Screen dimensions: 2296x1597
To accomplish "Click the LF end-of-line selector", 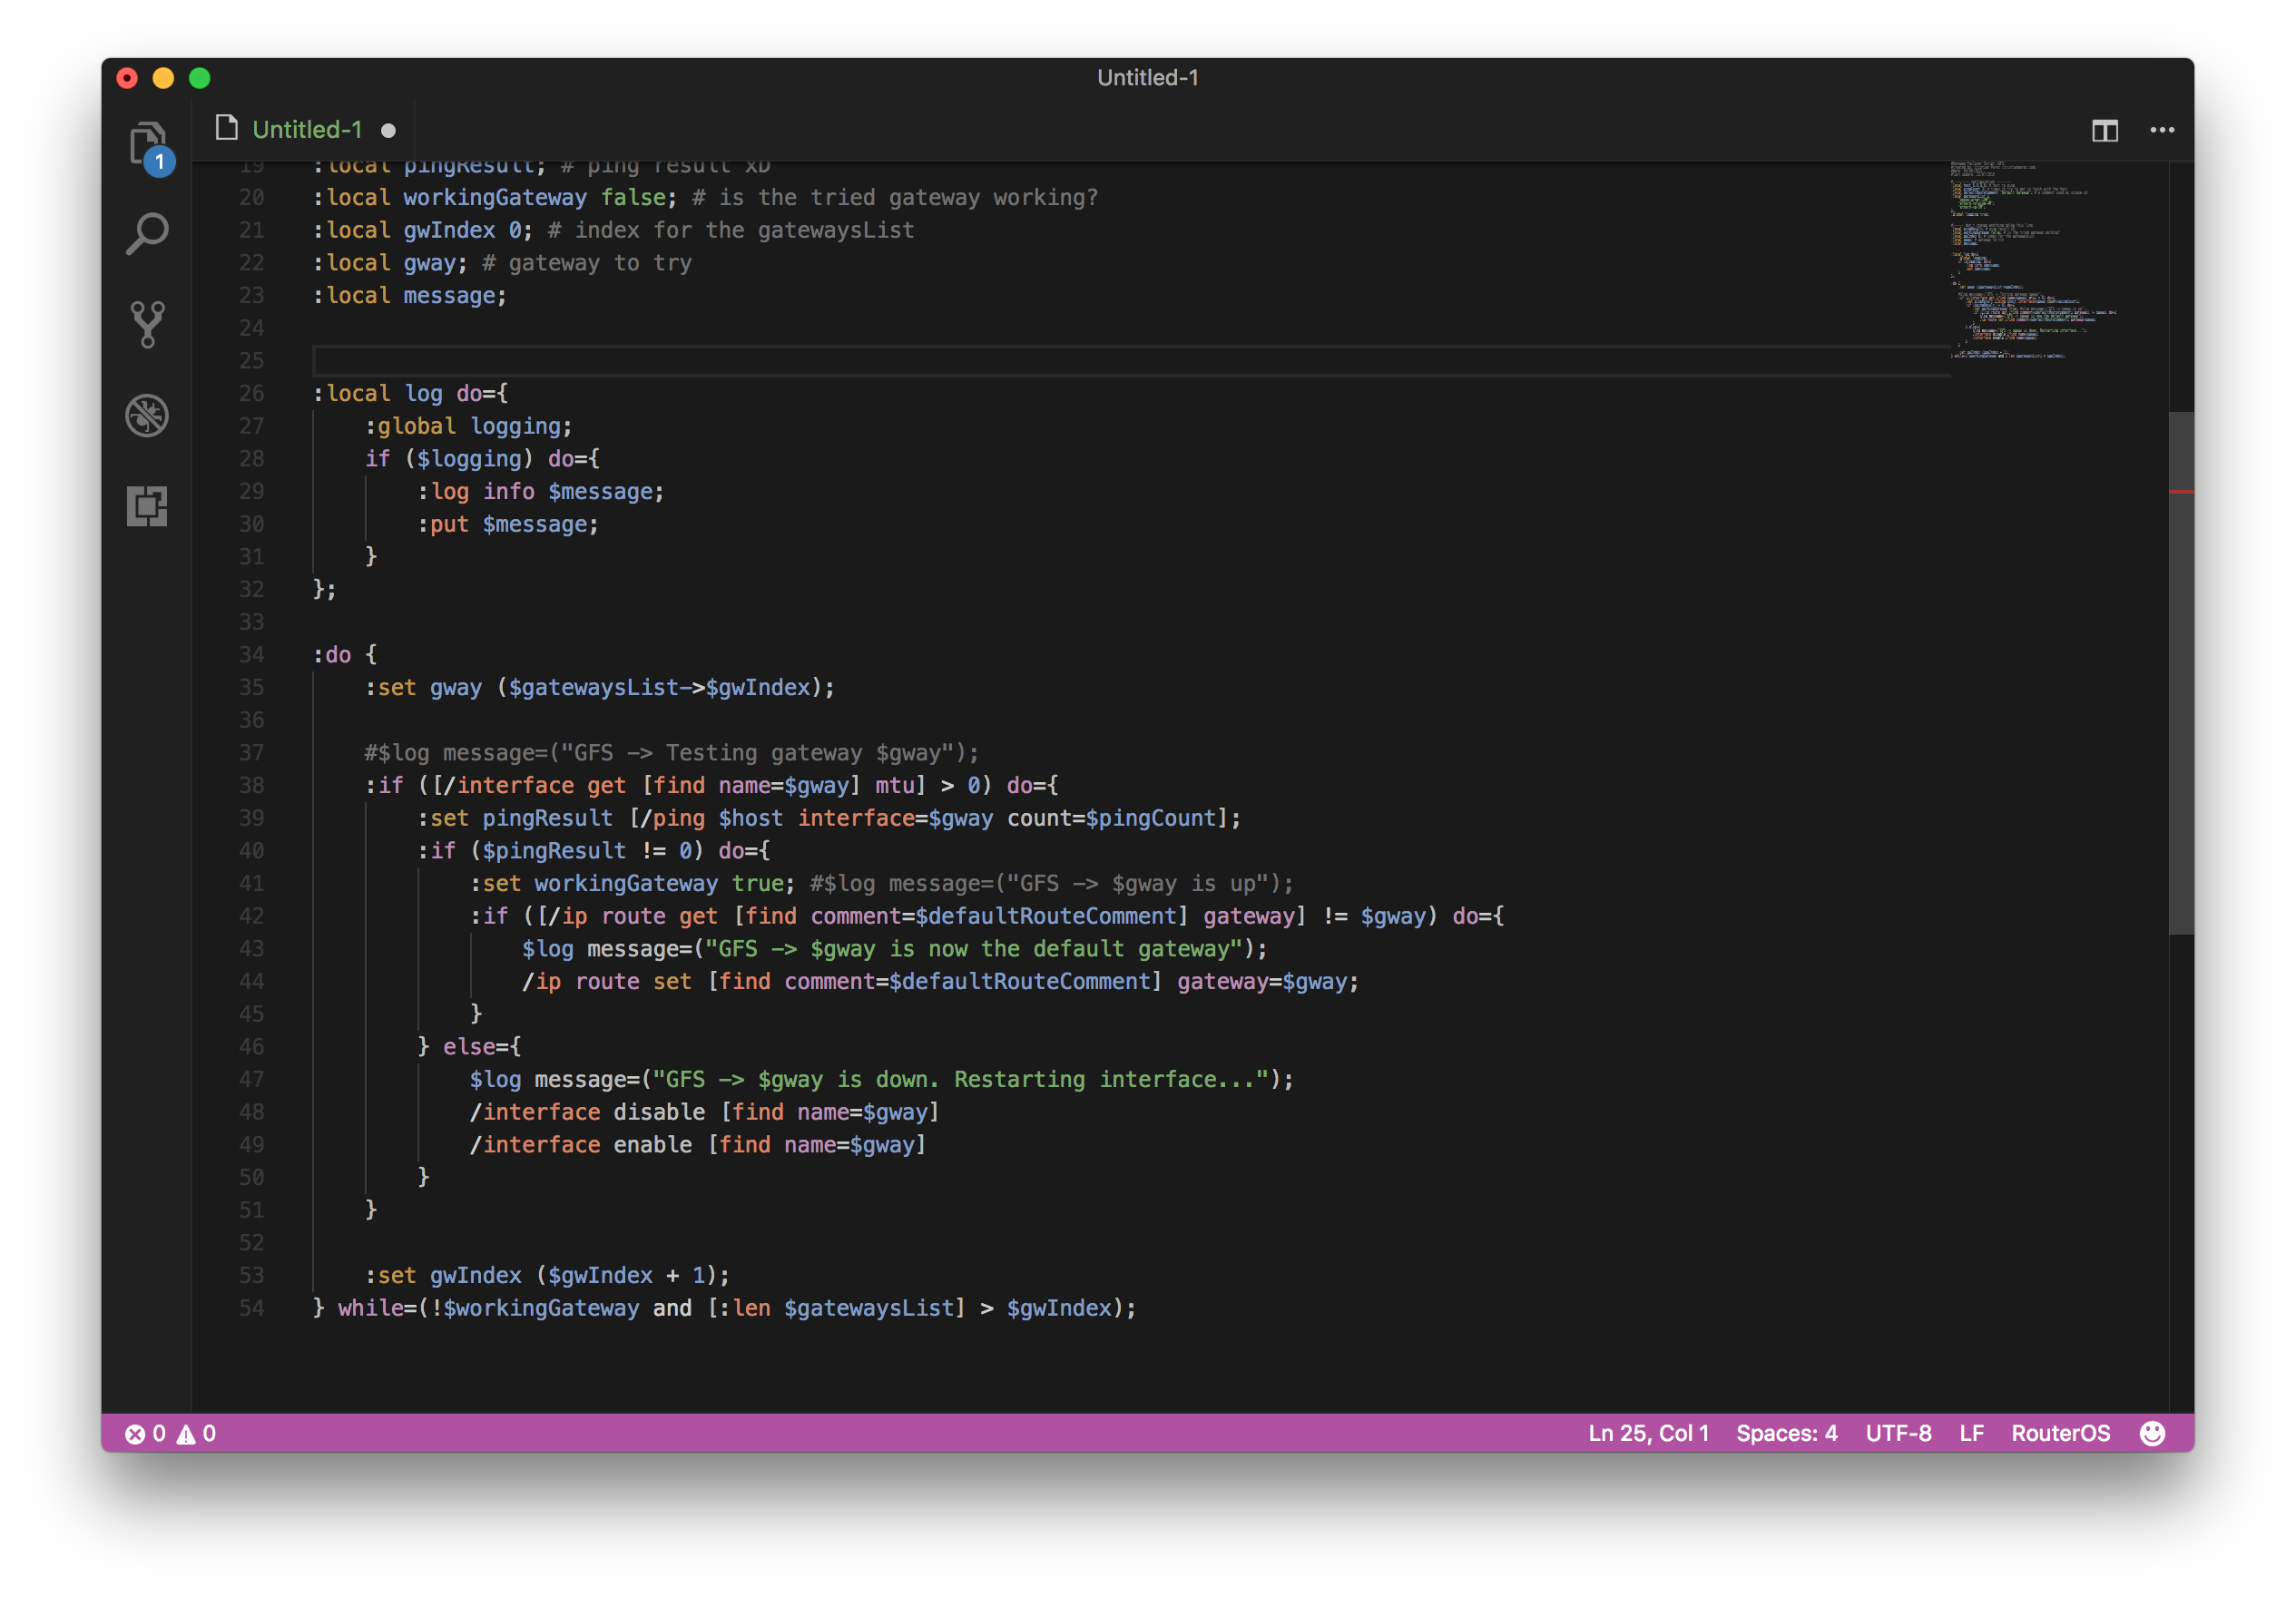I will pyautogui.click(x=1971, y=1433).
